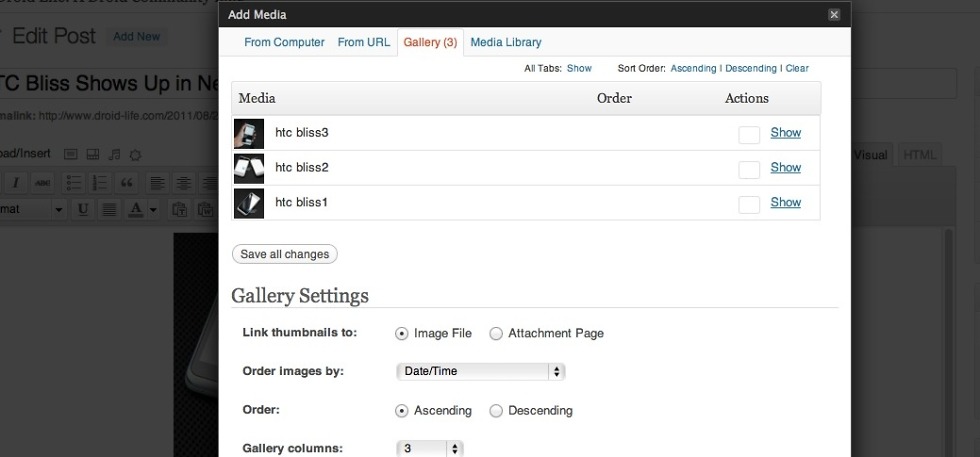
Task: Click Show link for htc bliss3
Action: click(x=785, y=133)
